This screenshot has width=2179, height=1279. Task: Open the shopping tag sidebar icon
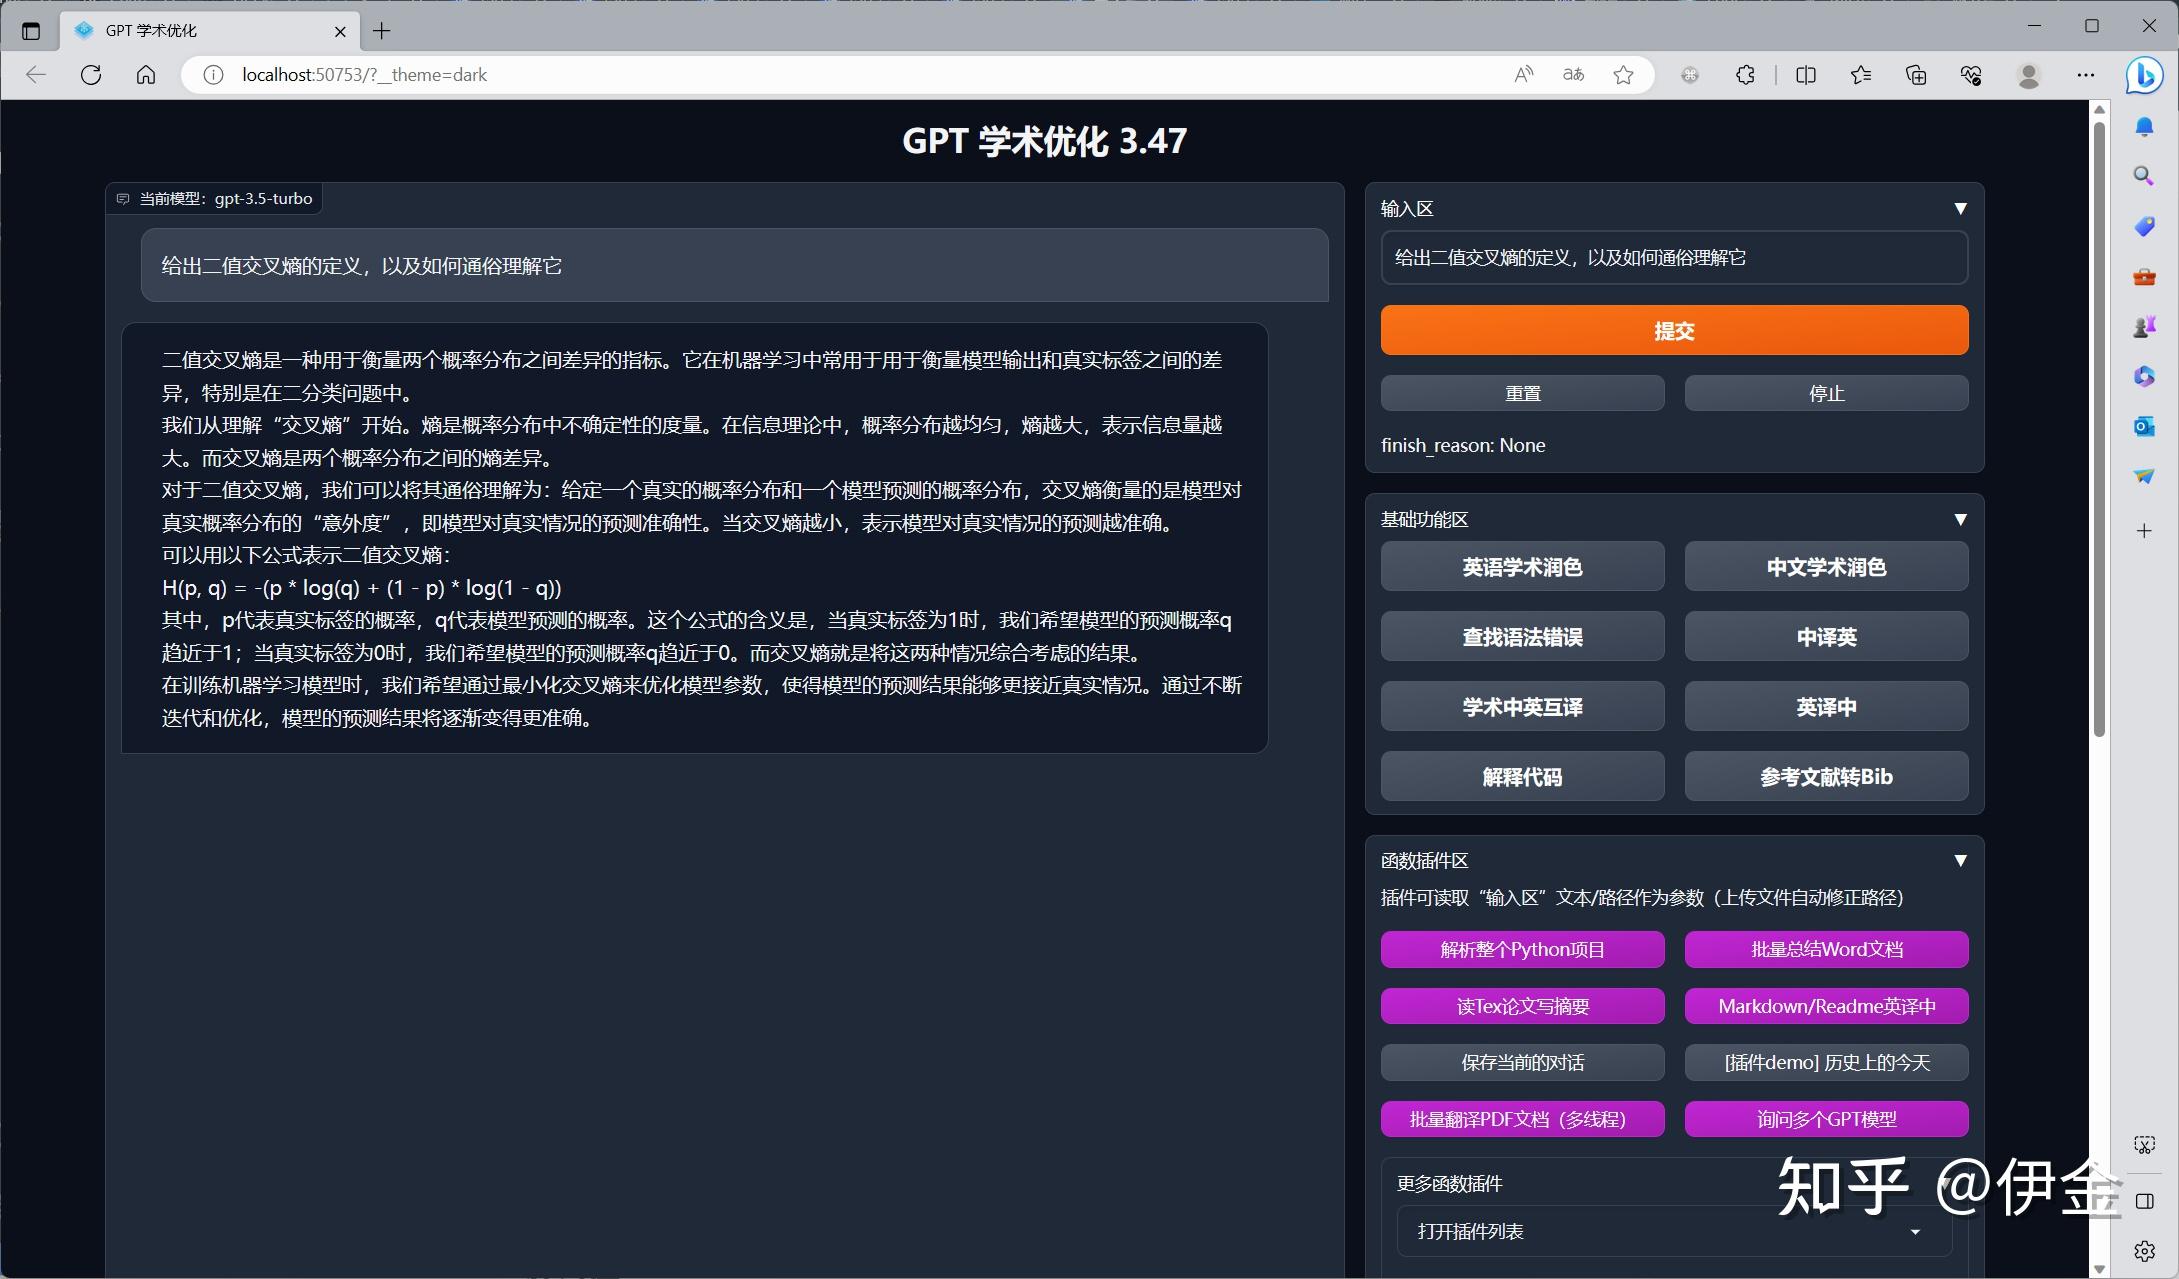click(x=2144, y=226)
